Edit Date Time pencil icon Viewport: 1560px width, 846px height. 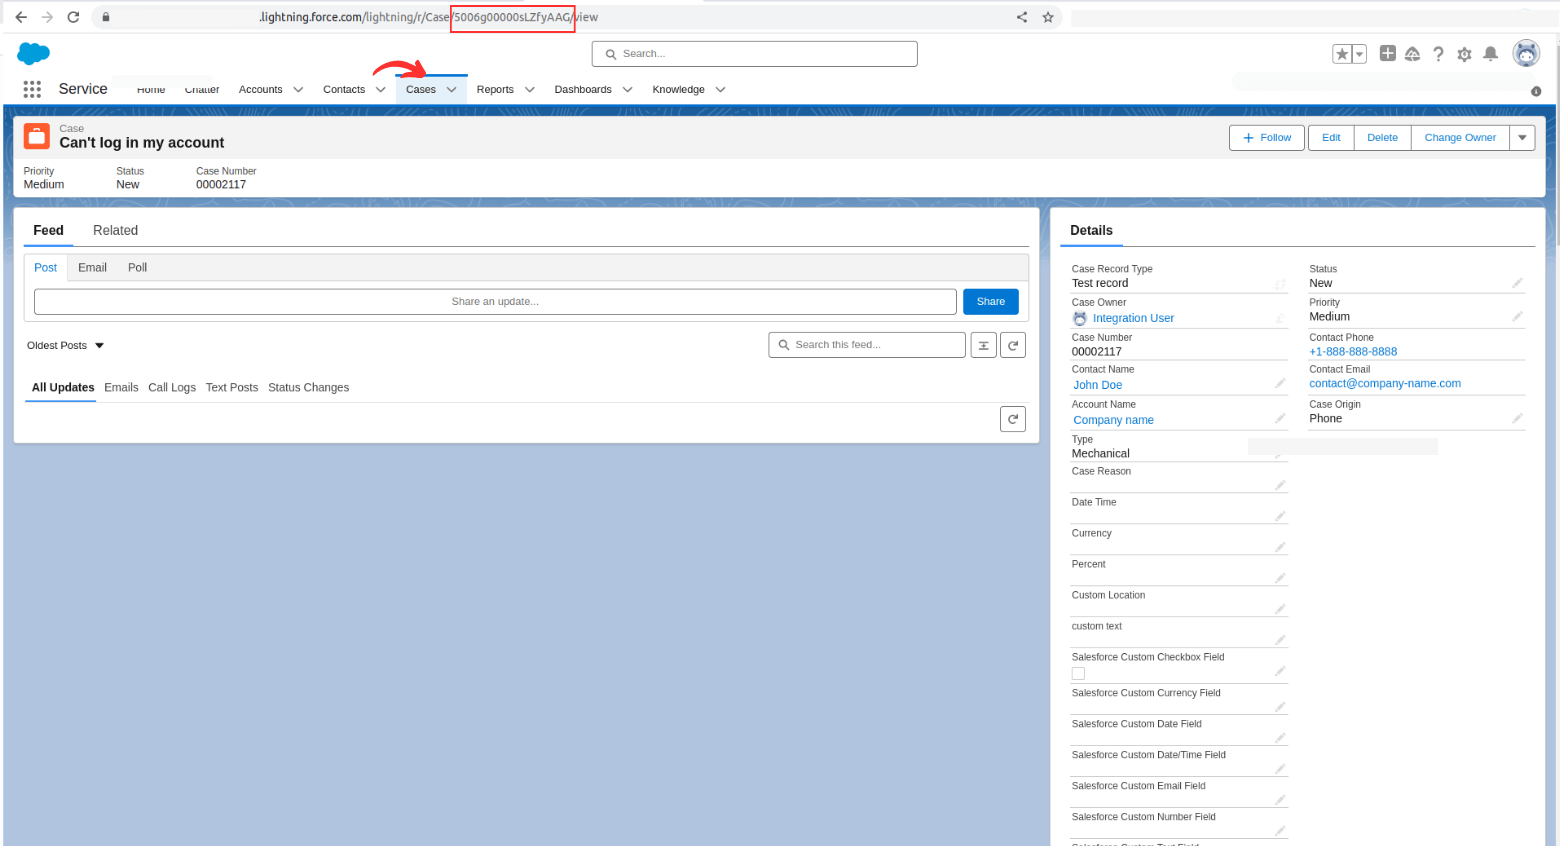click(1280, 516)
